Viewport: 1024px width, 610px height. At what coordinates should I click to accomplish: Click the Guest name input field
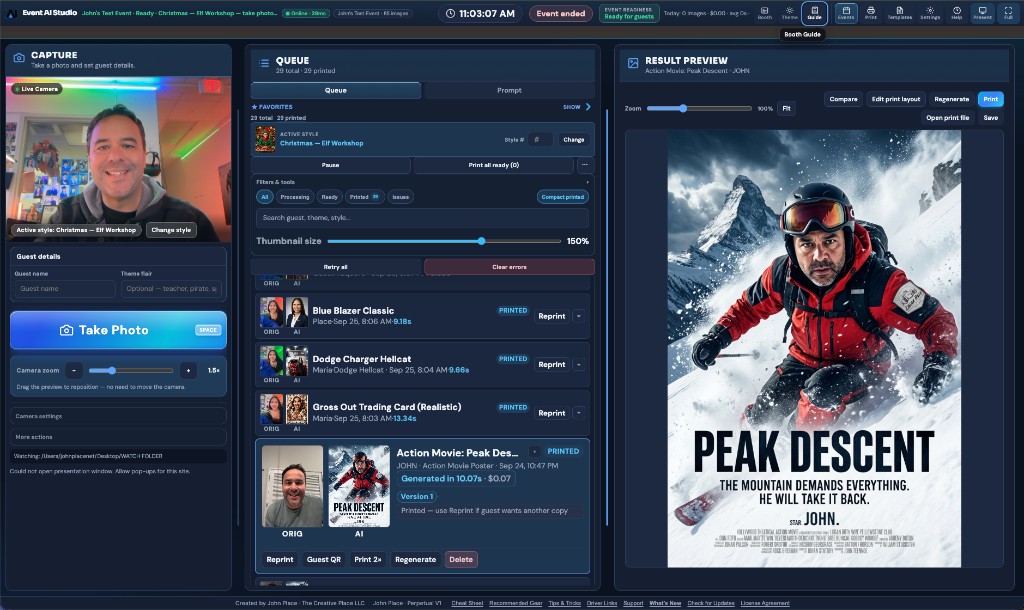65,288
